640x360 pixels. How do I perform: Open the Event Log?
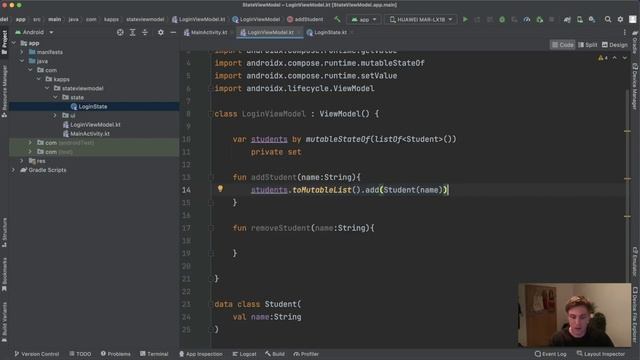[550, 354]
